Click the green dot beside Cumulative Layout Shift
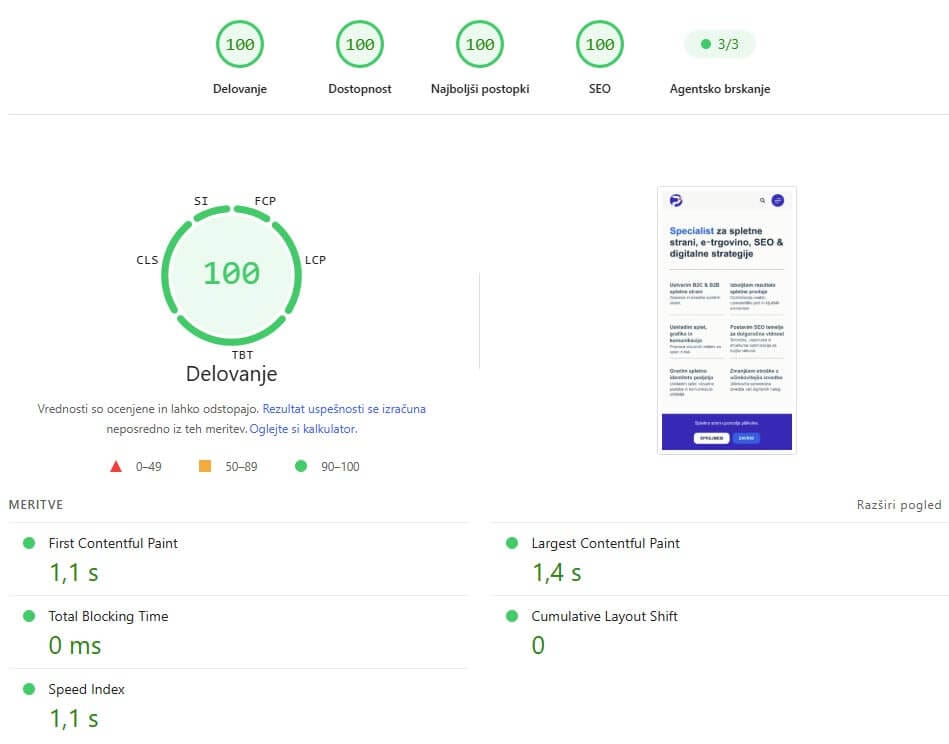 pos(511,616)
